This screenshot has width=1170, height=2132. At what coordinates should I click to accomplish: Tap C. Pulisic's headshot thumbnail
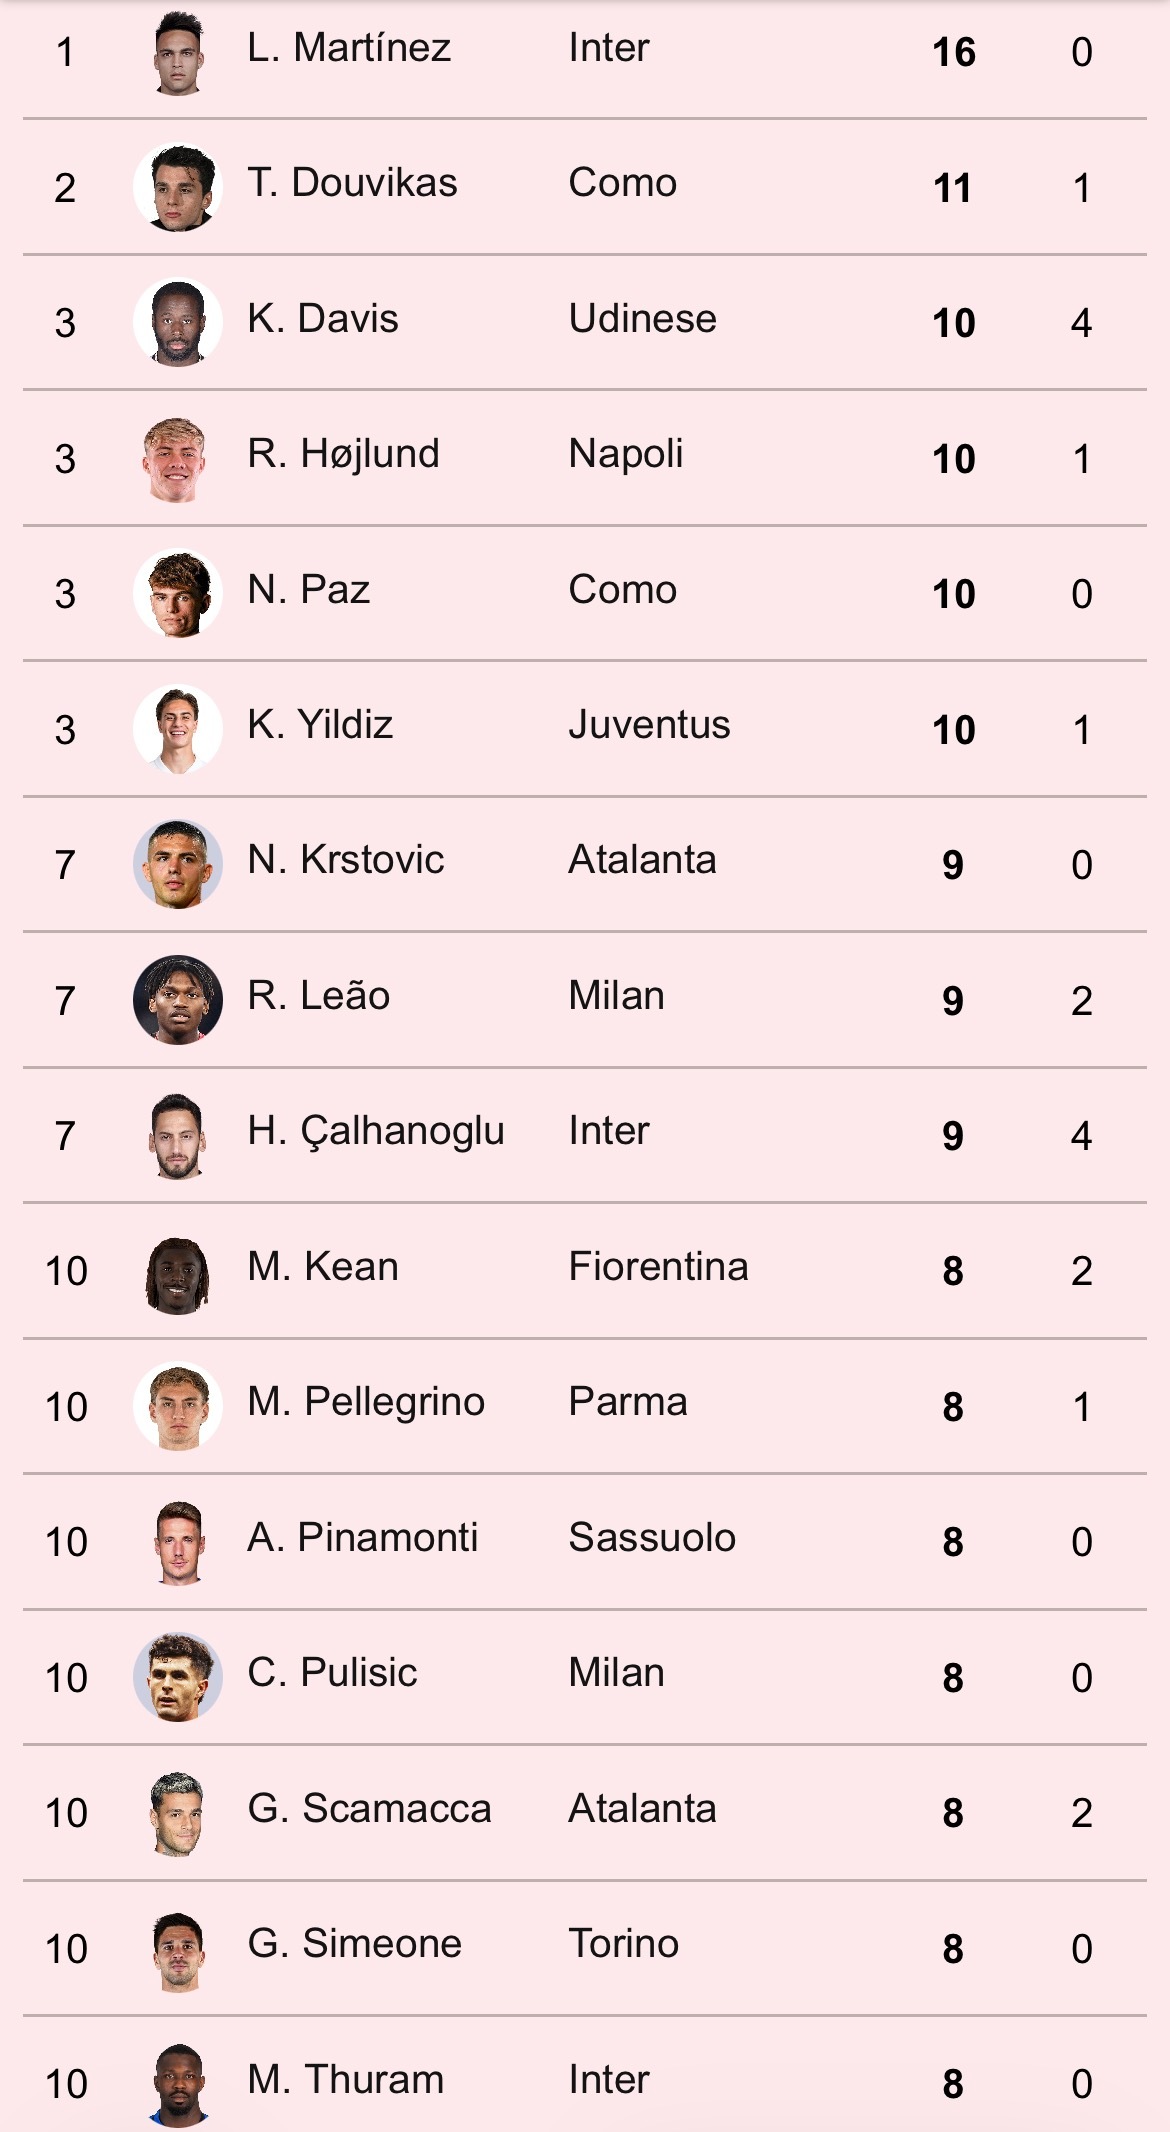178,1677
